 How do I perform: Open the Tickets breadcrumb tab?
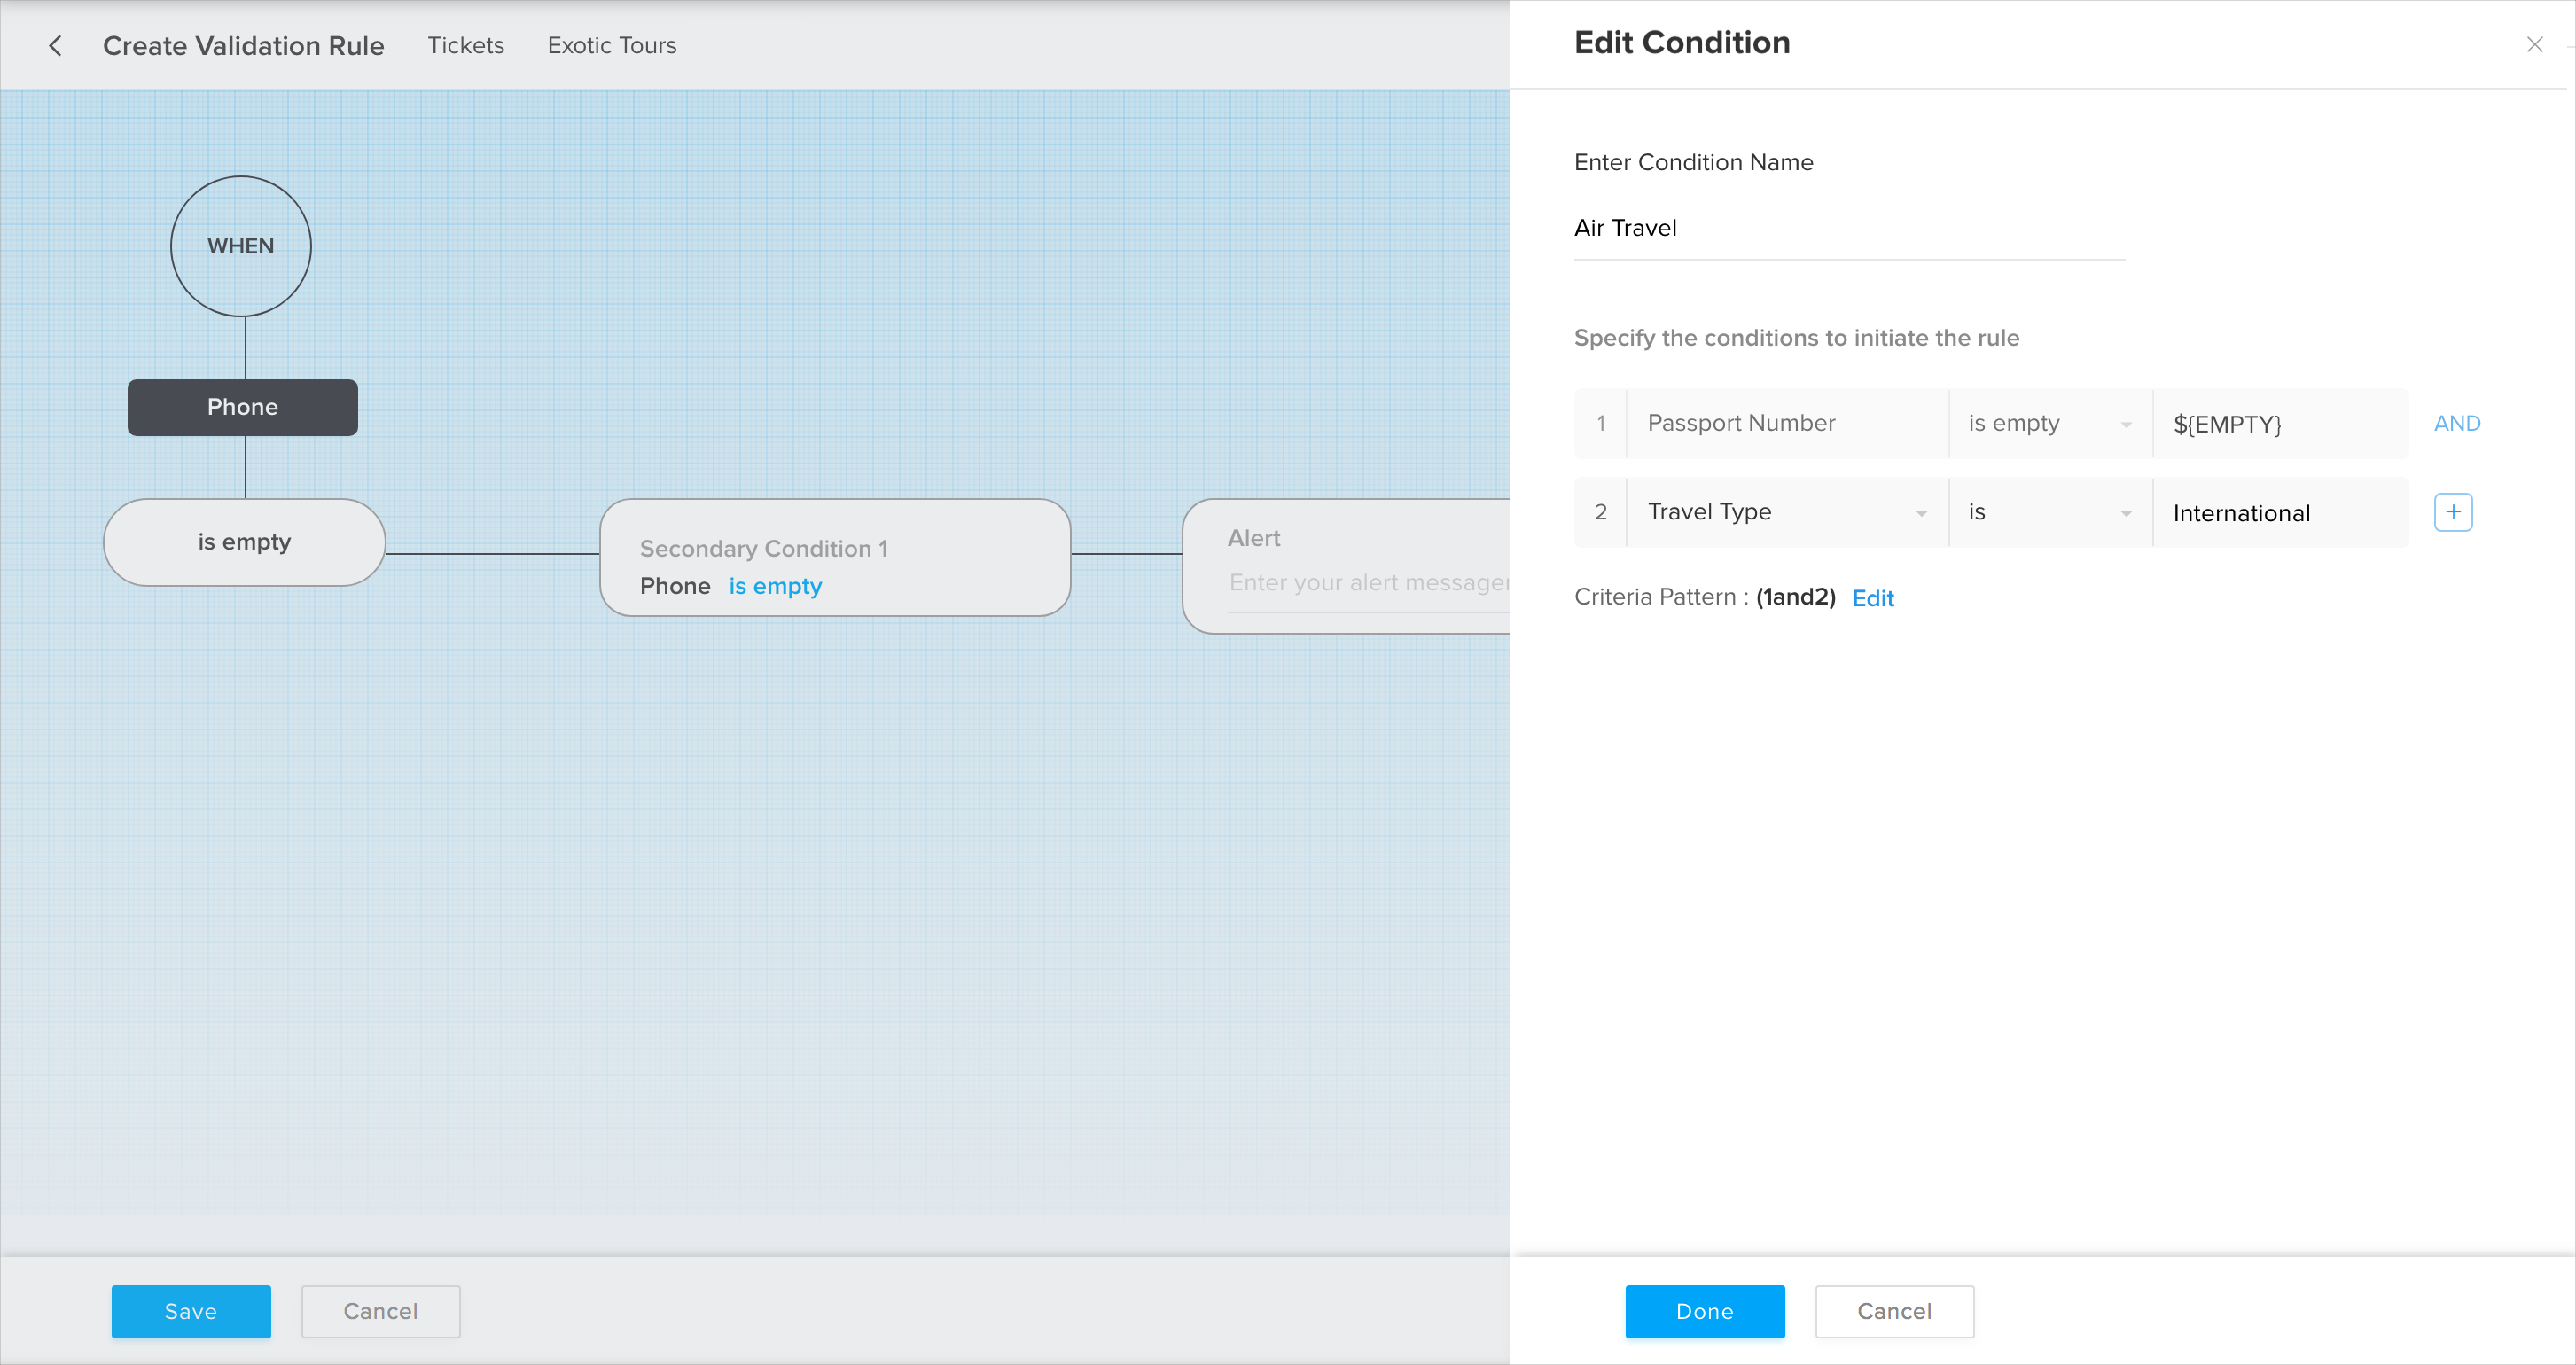pos(466,46)
